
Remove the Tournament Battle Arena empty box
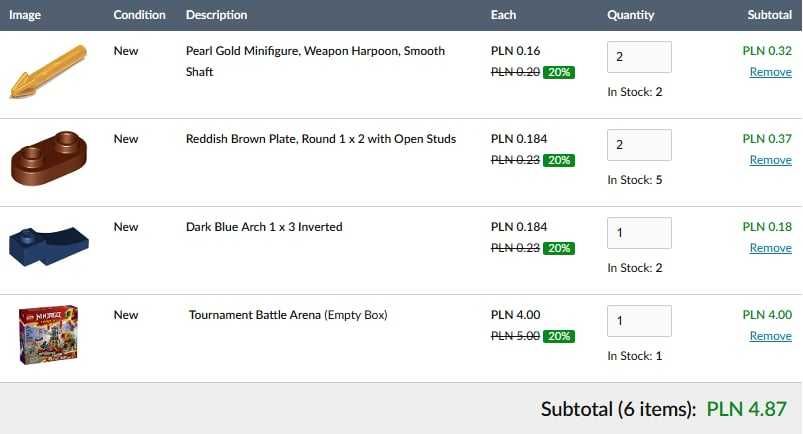click(x=770, y=336)
